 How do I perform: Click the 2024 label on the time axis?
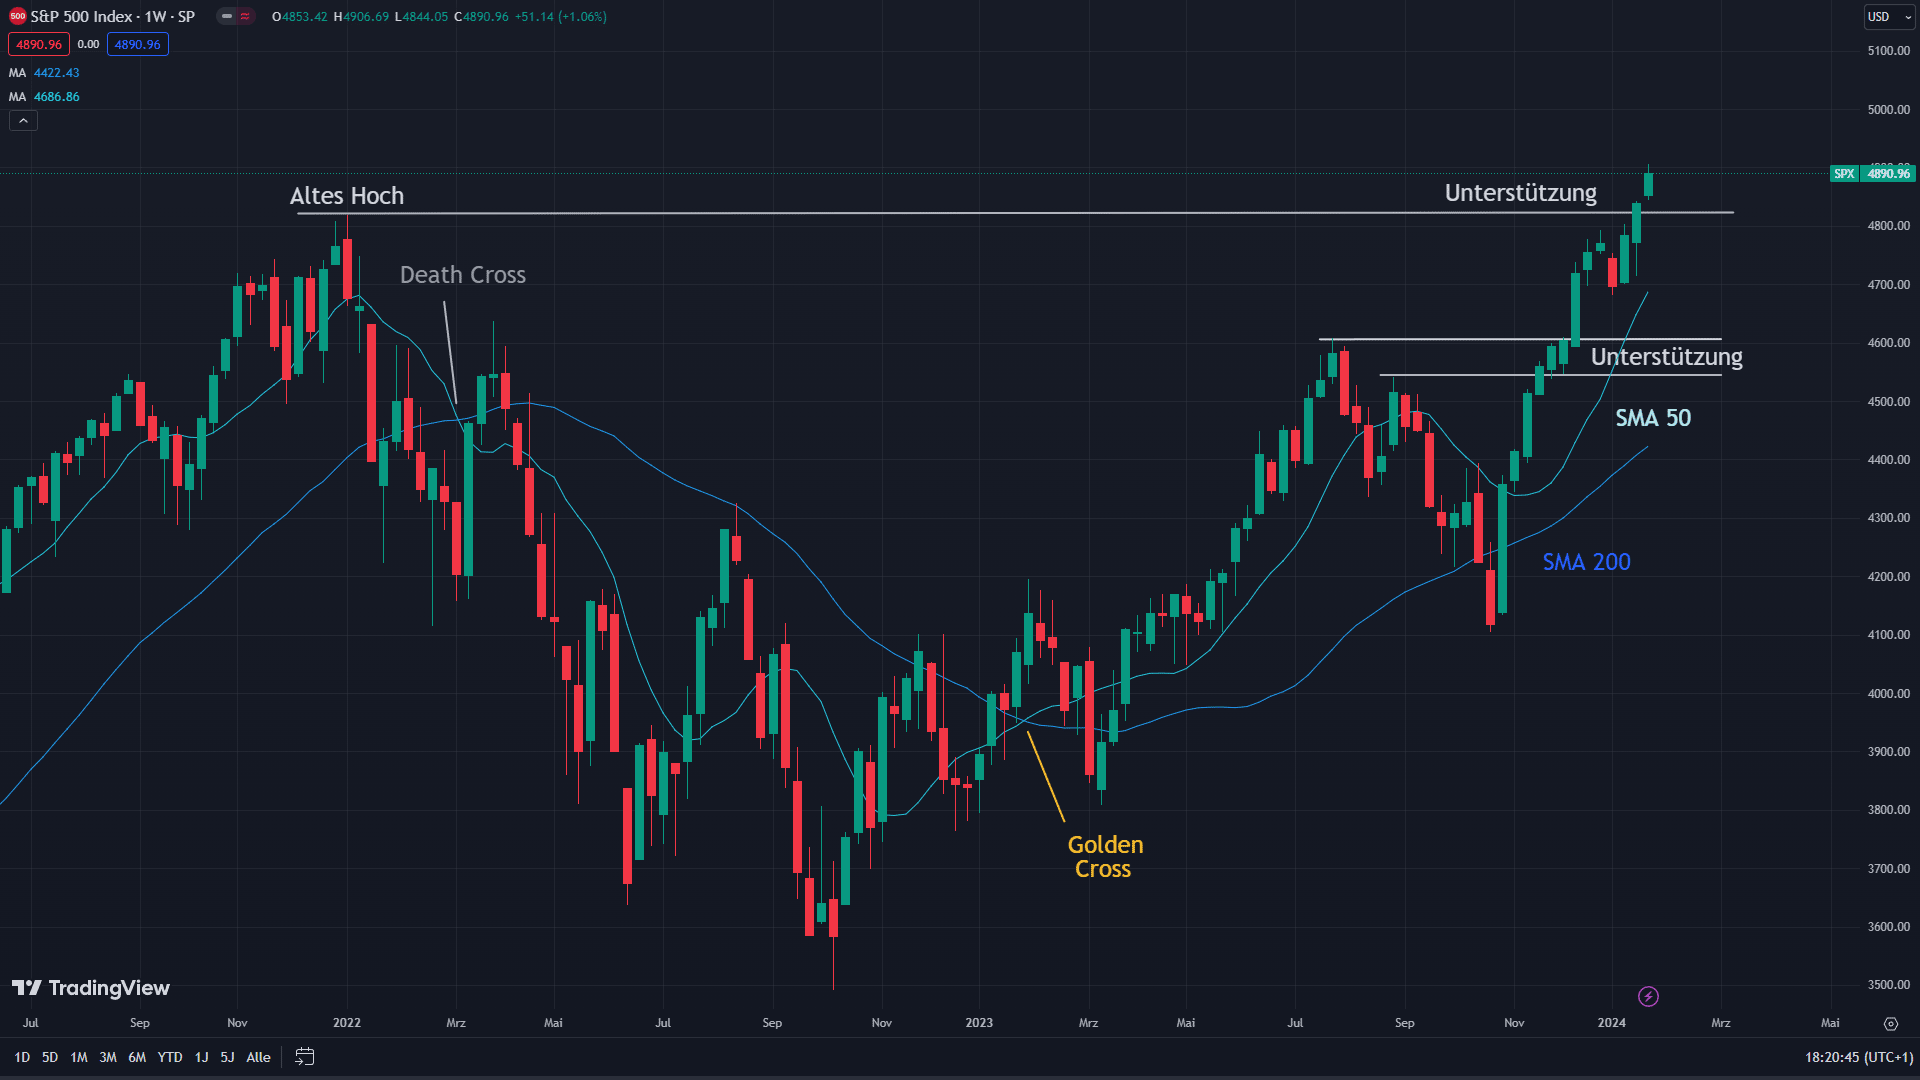coord(1612,1023)
